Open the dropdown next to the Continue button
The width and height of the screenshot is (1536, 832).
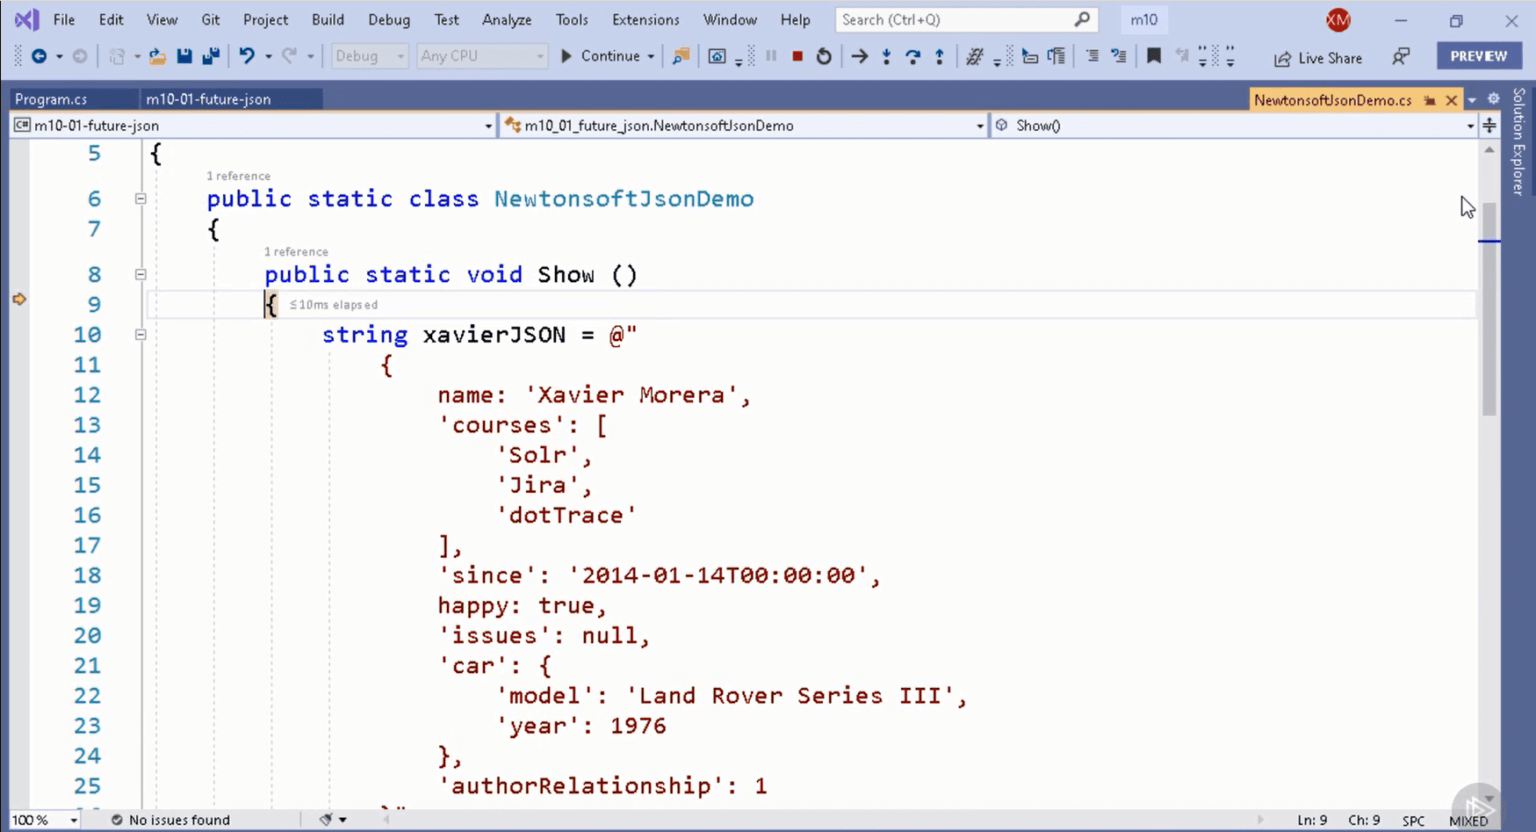[x=651, y=56]
